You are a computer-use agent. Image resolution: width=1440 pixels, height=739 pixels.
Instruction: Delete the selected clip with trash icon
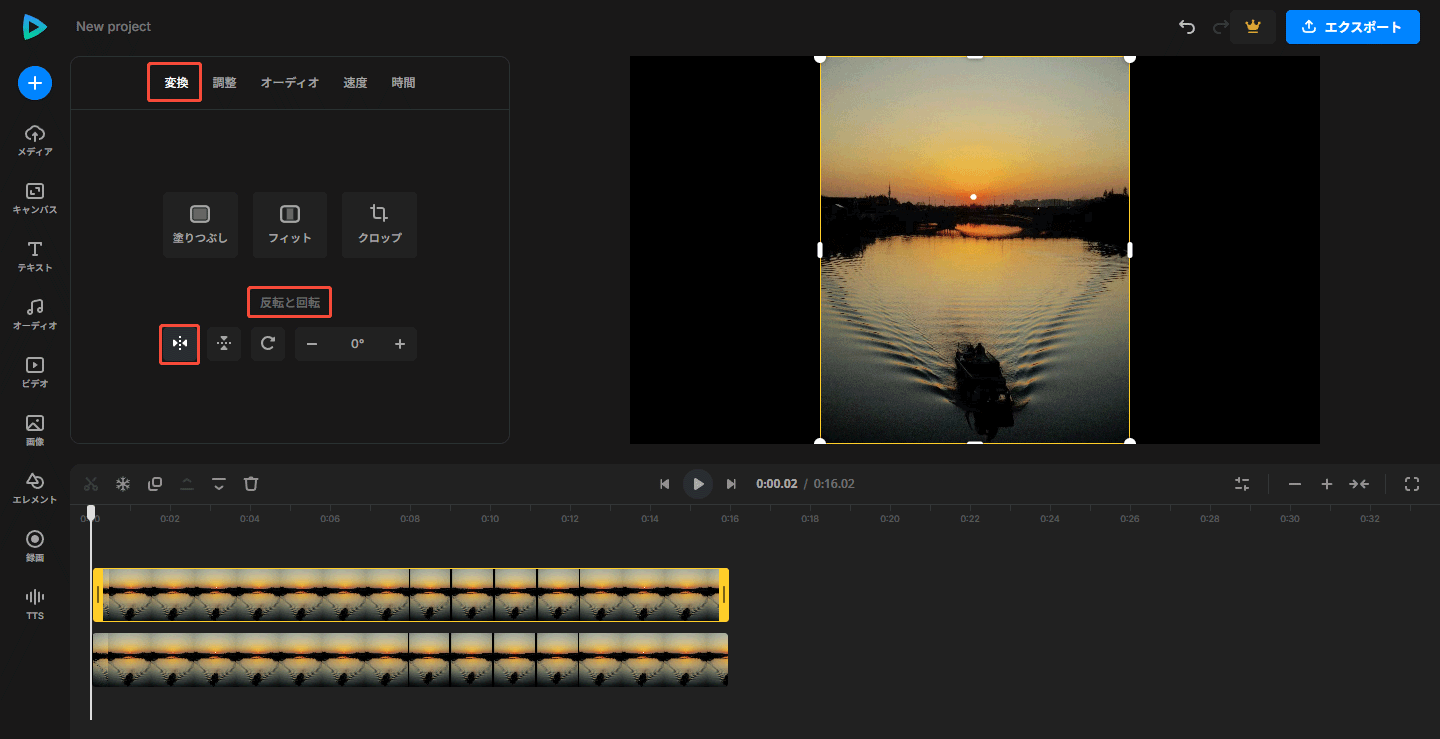coord(251,484)
